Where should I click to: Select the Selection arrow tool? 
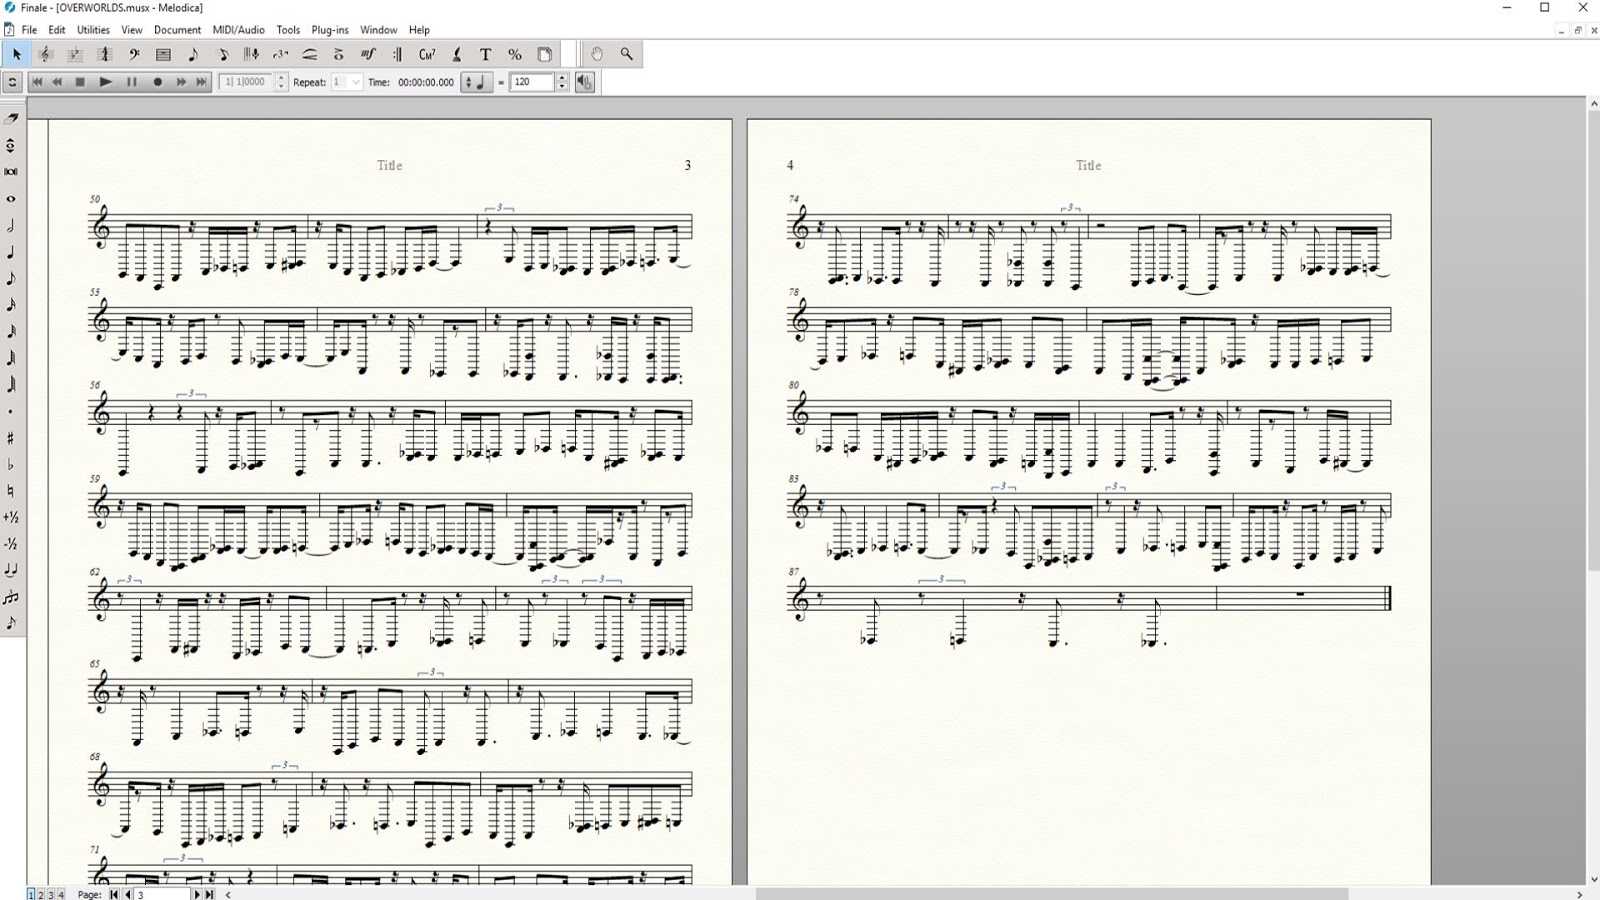click(x=17, y=54)
